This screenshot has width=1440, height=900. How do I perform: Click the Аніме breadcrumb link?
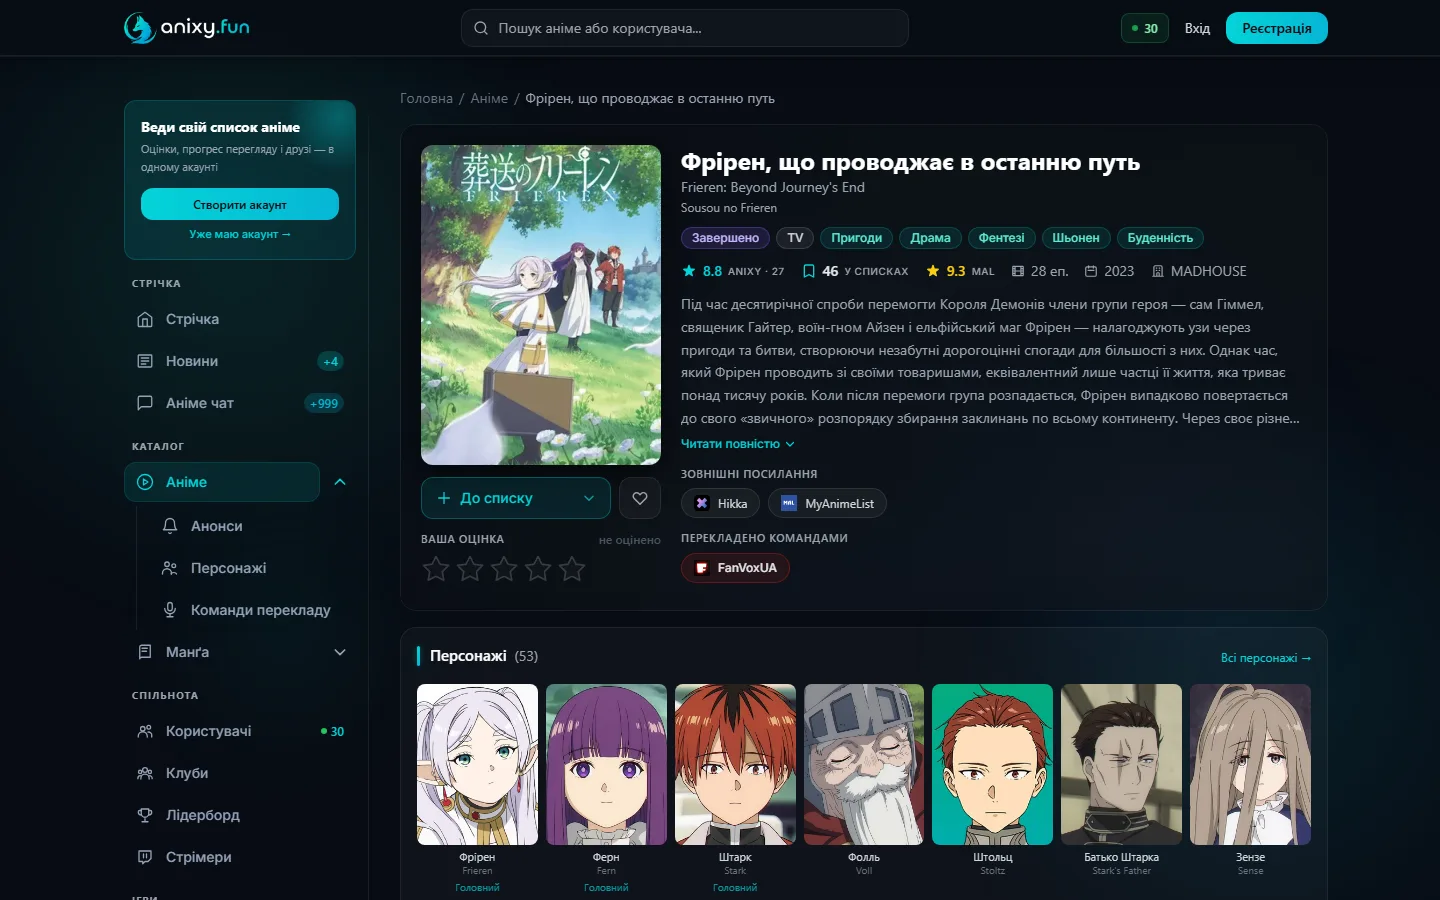[489, 98]
